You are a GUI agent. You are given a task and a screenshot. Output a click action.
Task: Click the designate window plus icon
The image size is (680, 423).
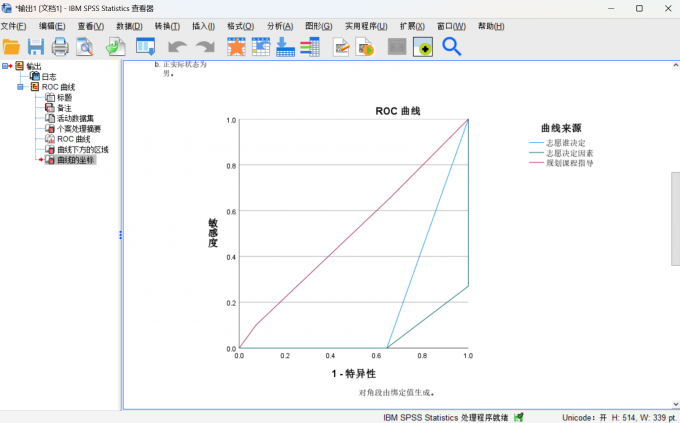point(423,47)
